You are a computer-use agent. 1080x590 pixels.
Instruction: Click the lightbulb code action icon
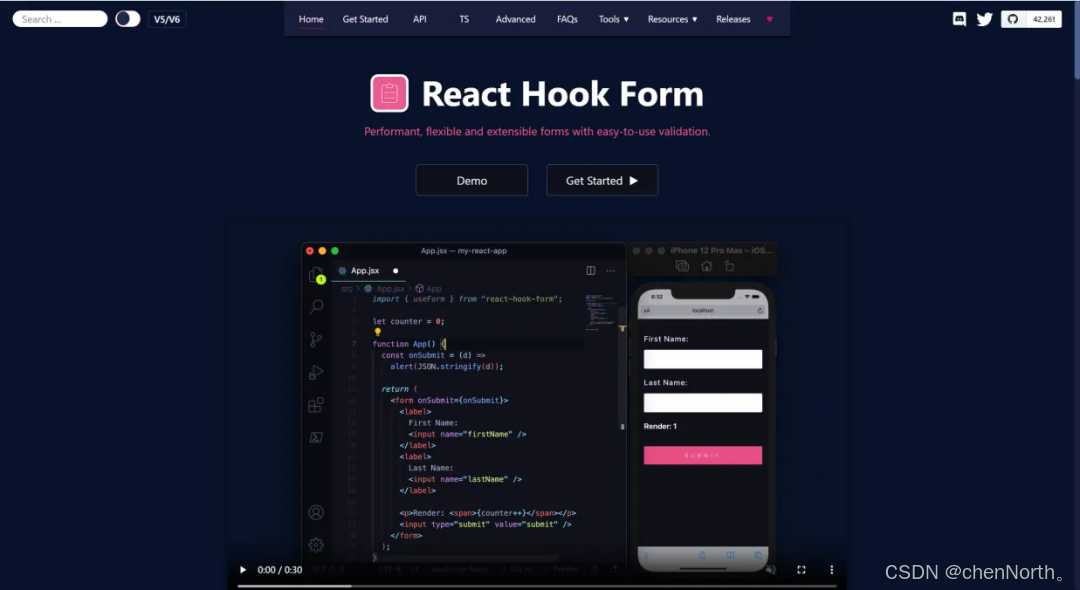[x=377, y=332]
